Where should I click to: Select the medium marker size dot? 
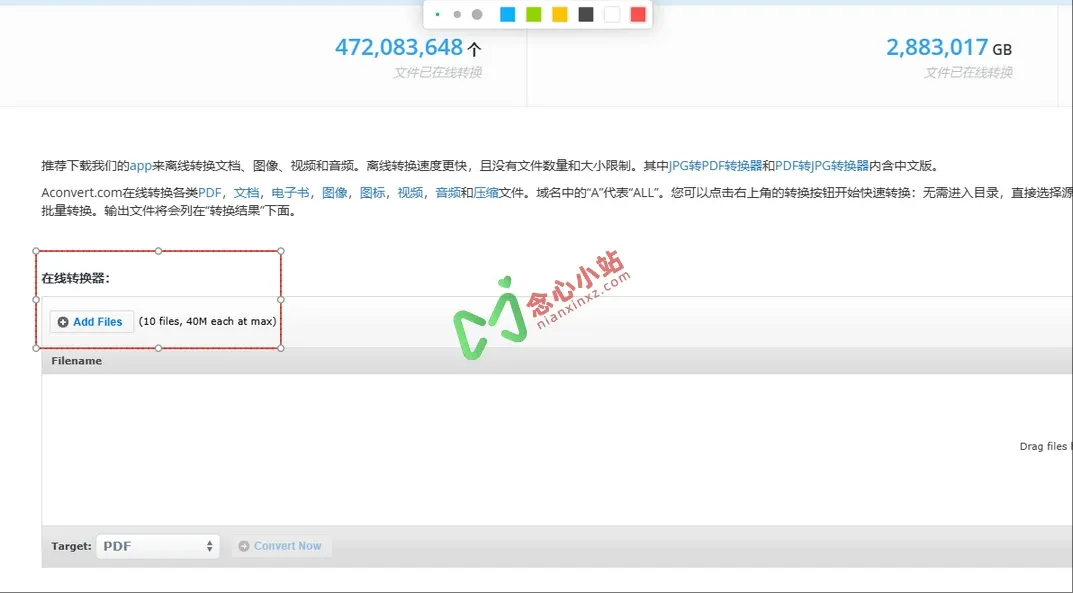pos(457,14)
